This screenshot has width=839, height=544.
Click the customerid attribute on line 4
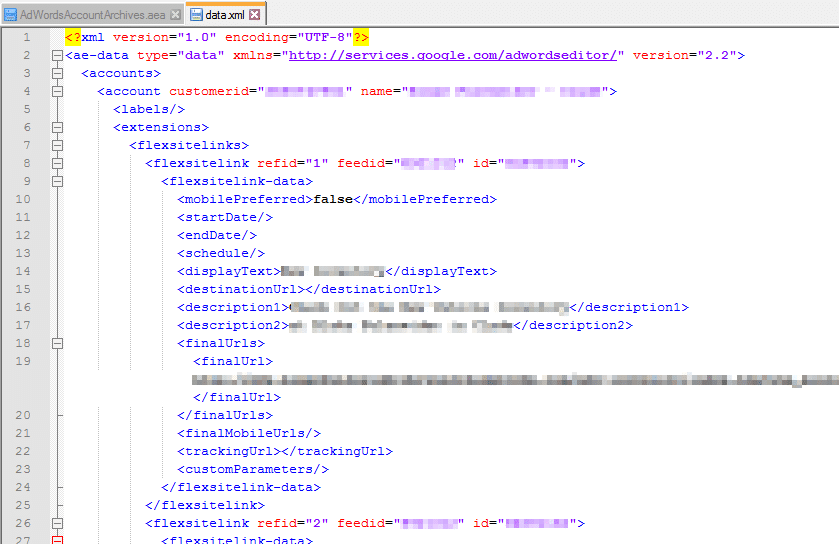click(261, 91)
